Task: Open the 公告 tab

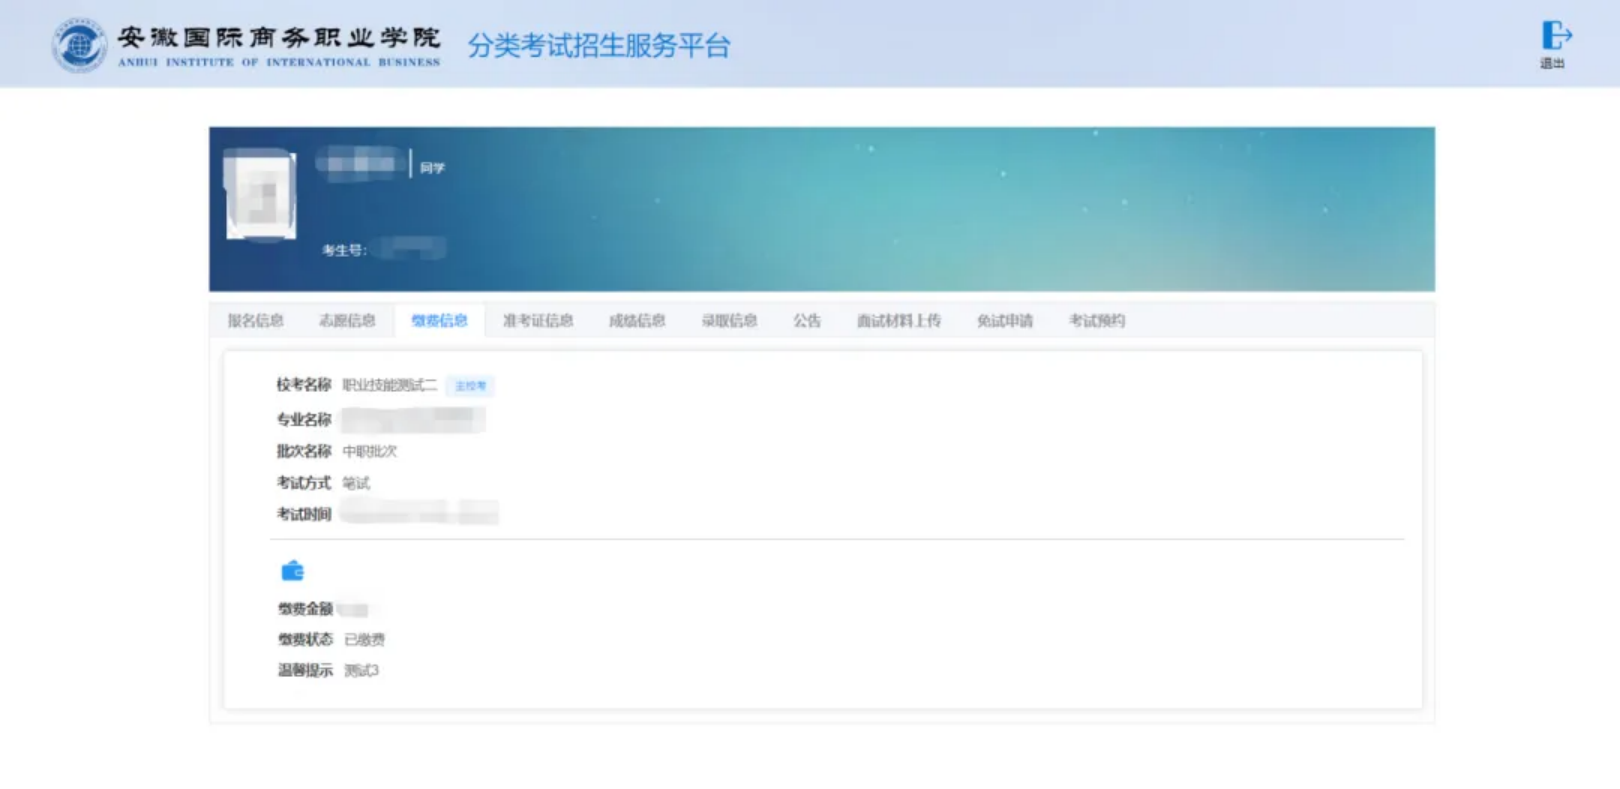Action: [807, 321]
